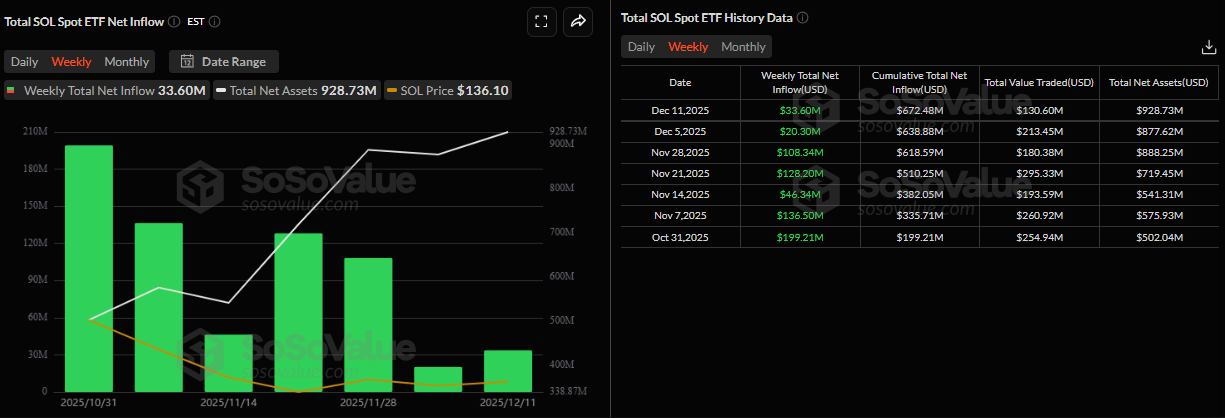This screenshot has height=418, width=1225.
Task: Click info icon beside History Data title
Action: click(x=802, y=18)
